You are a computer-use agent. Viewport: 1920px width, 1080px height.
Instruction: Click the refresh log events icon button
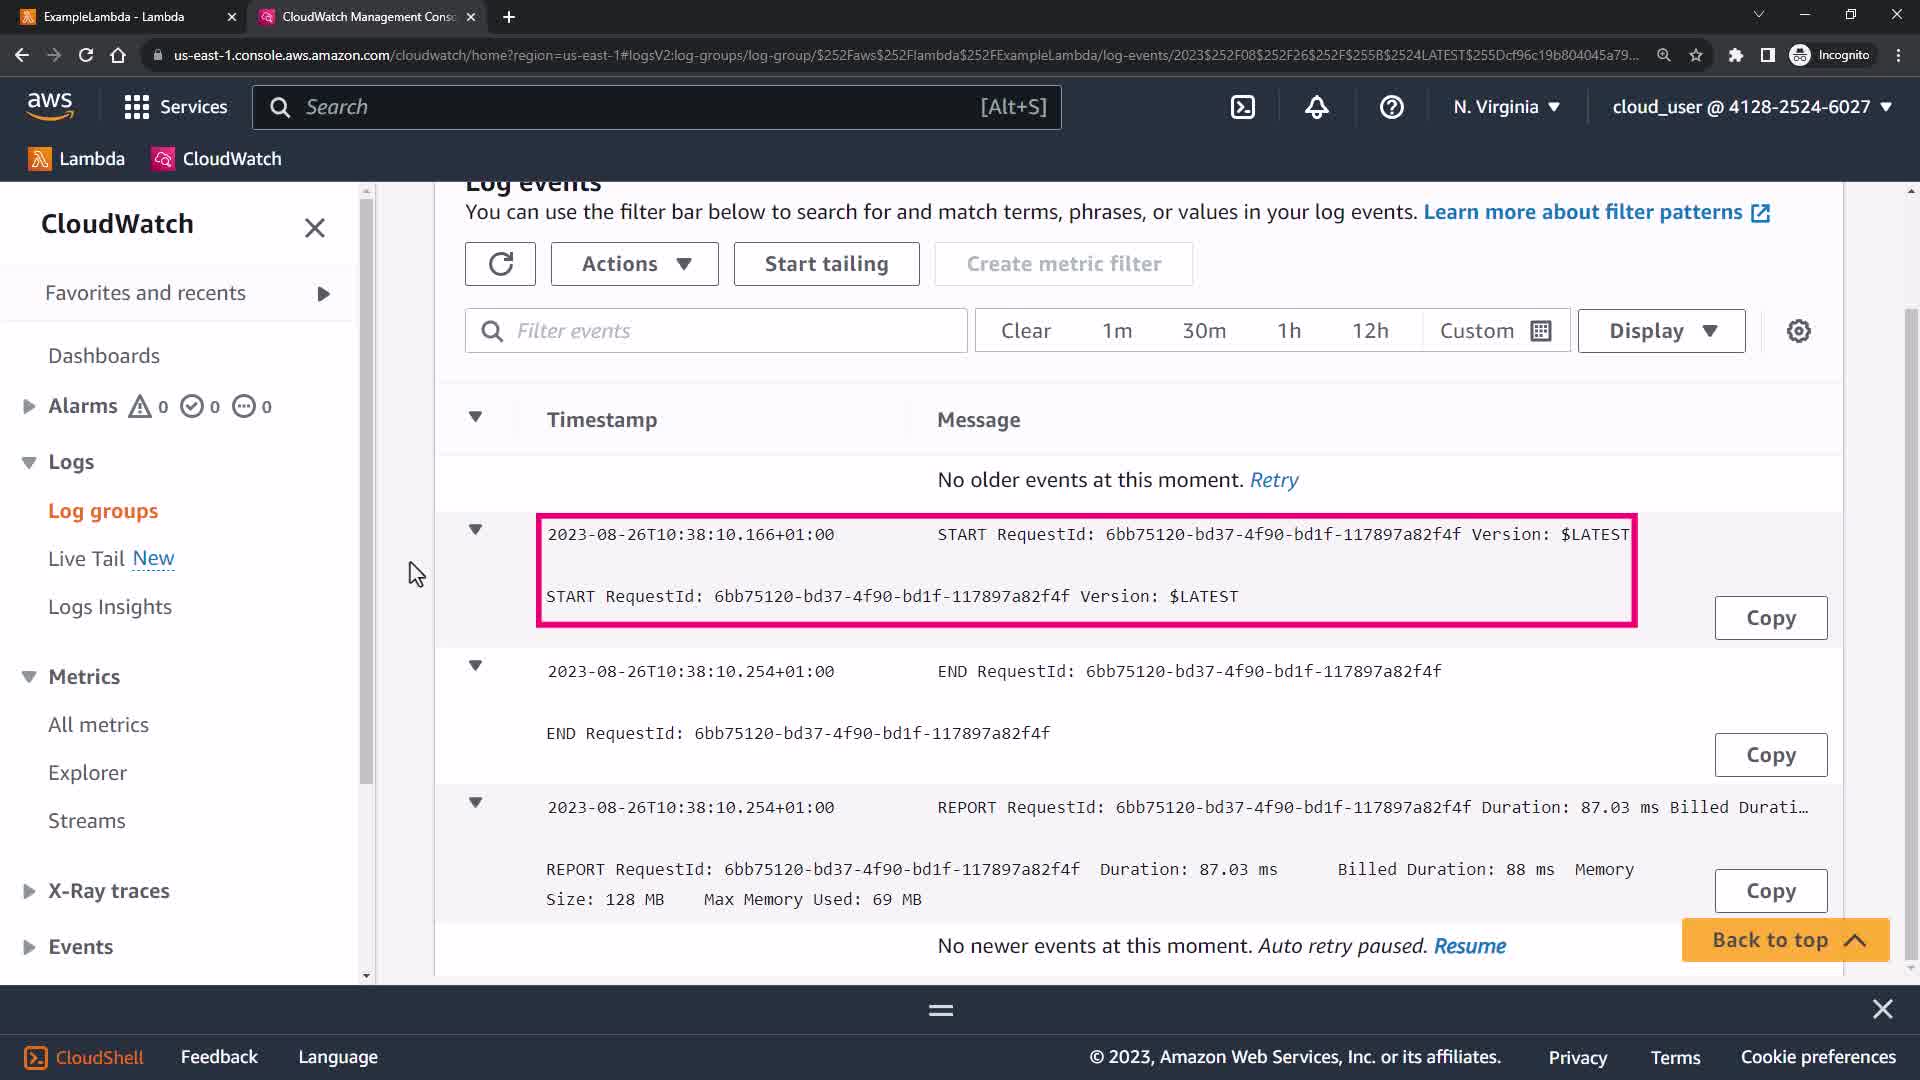click(x=500, y=264)
